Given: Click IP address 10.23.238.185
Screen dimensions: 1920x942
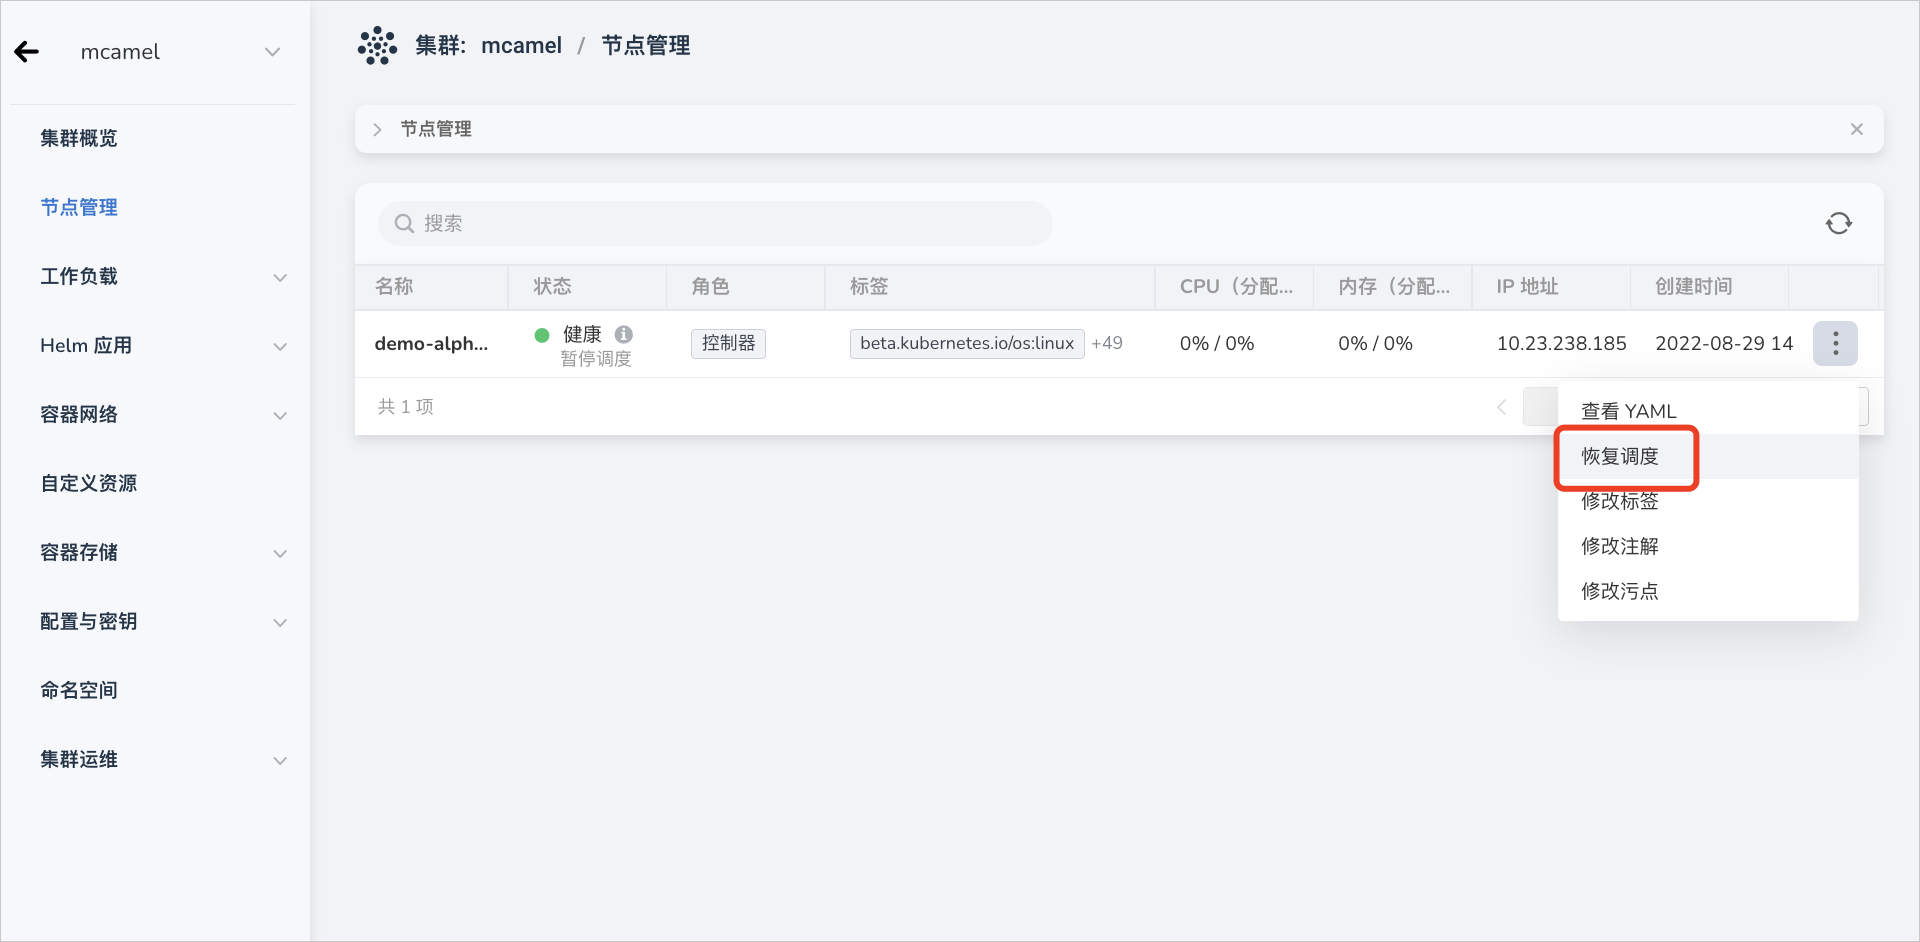Looking at the screenshot, I should 1561,343.
